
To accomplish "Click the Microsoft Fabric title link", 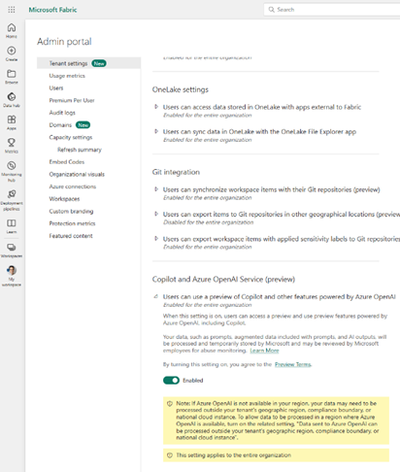I will (x=53, y=10).
